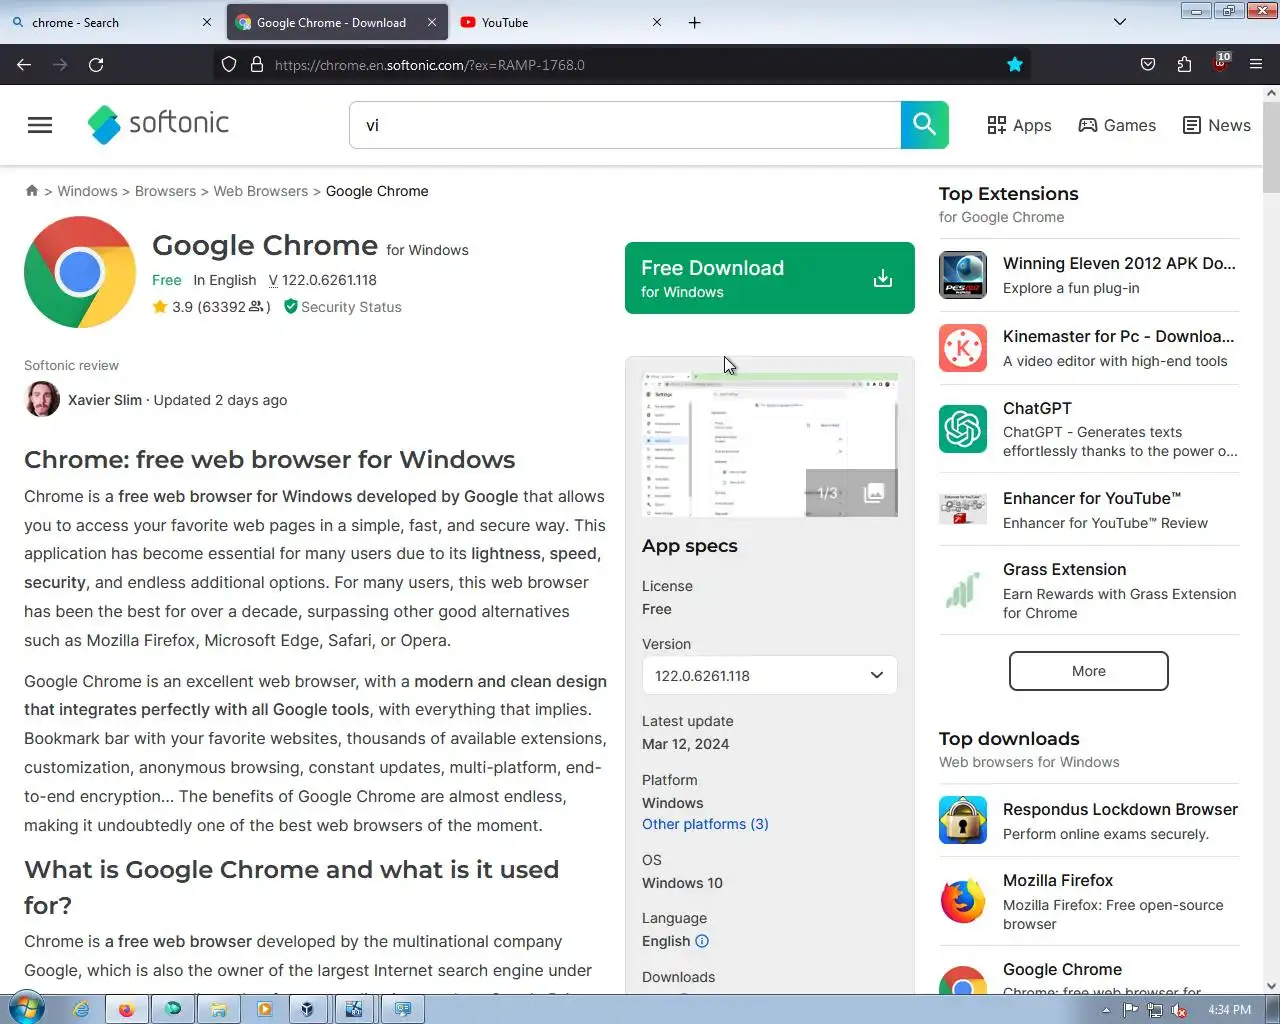The height and width of the screenshot is (1024, 1280).
Task: Click the ChatGPT extension icon
Action: coord(963,429)
